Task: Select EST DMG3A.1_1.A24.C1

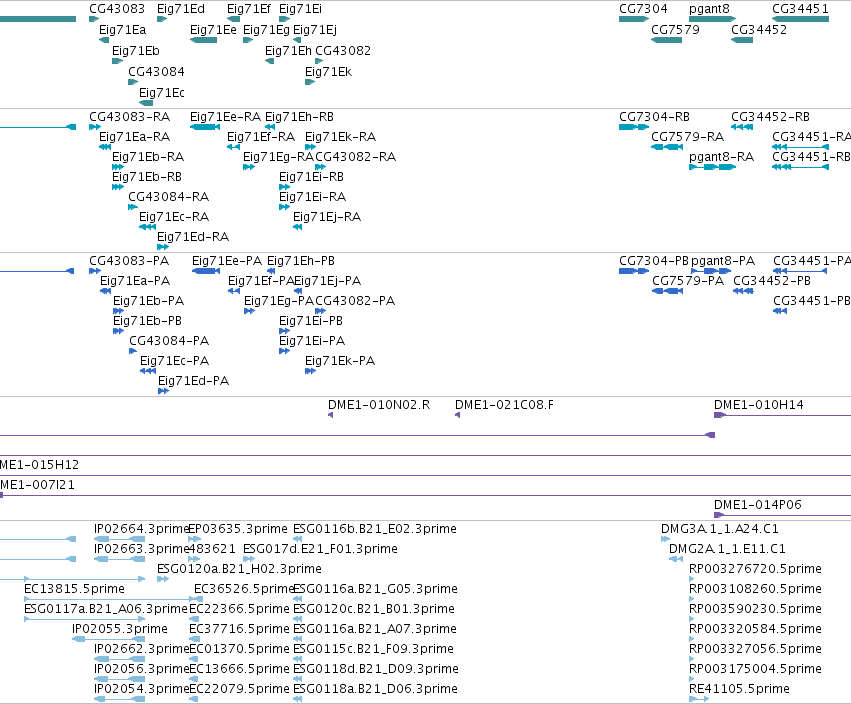Action: click(x=720, y=529)
